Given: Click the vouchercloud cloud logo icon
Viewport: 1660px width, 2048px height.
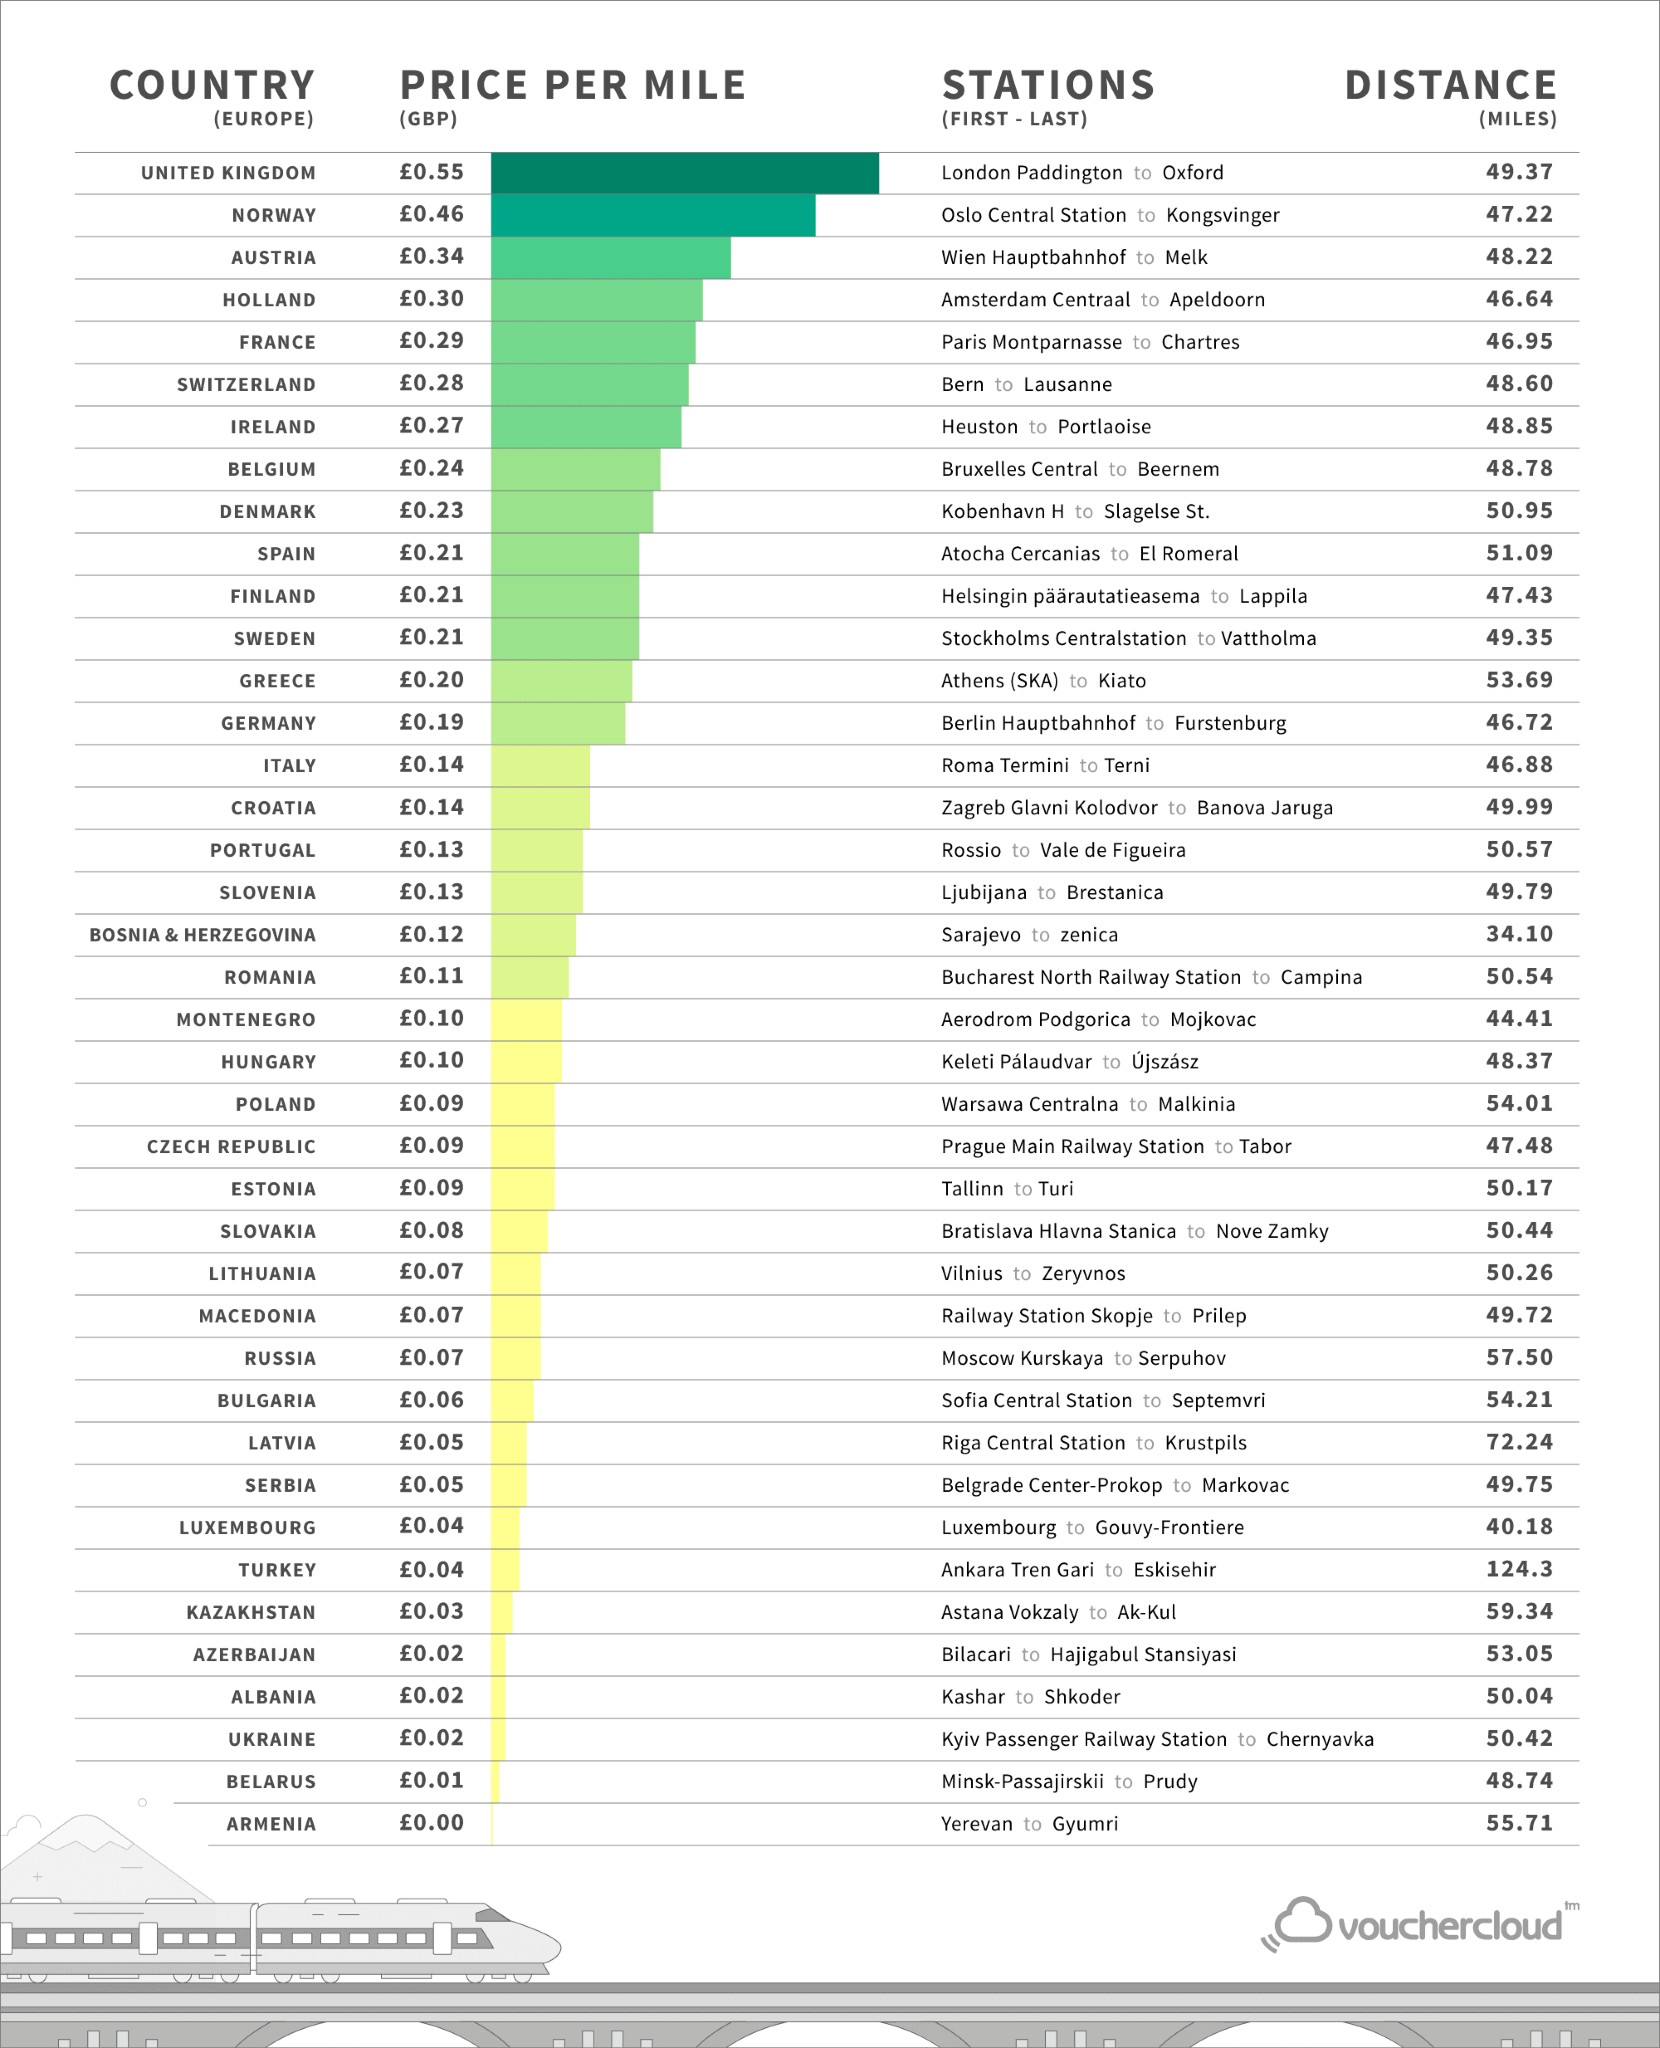Looking at the screenshot, I should (x=1297, y=1924).
